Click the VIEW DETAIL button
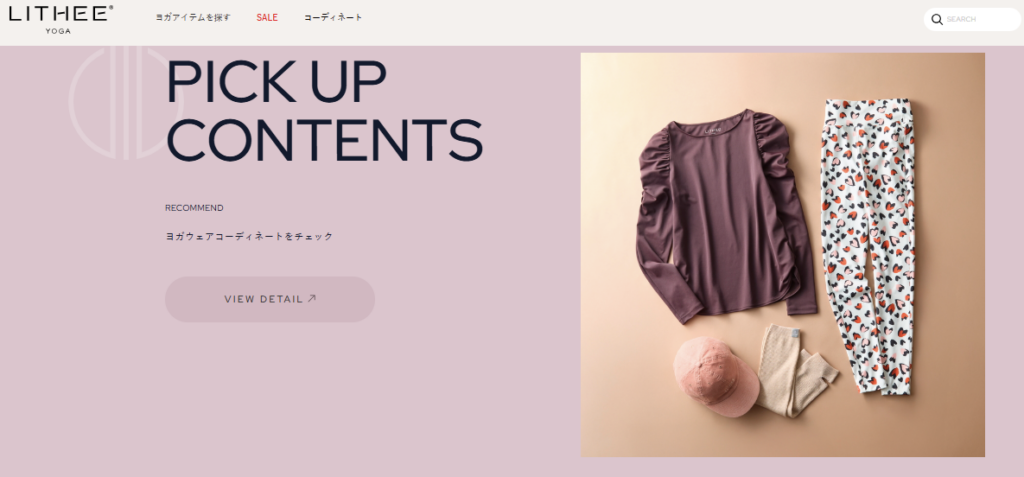 coord(270,299)
